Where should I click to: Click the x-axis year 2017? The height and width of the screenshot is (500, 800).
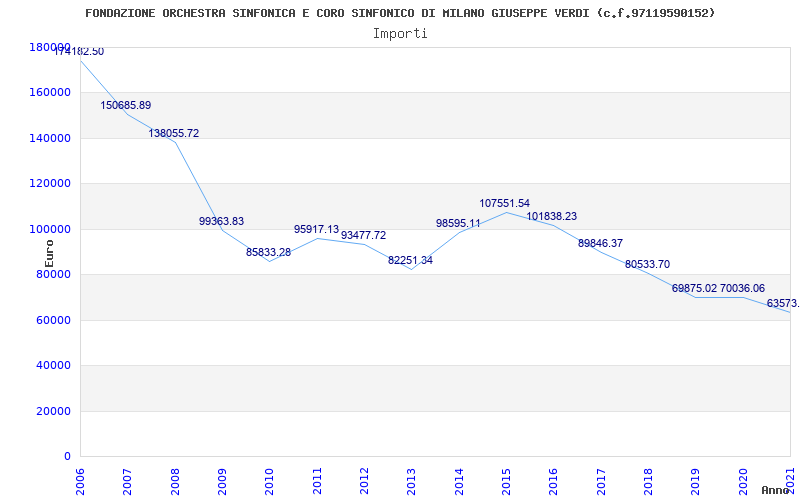[601, 481]
